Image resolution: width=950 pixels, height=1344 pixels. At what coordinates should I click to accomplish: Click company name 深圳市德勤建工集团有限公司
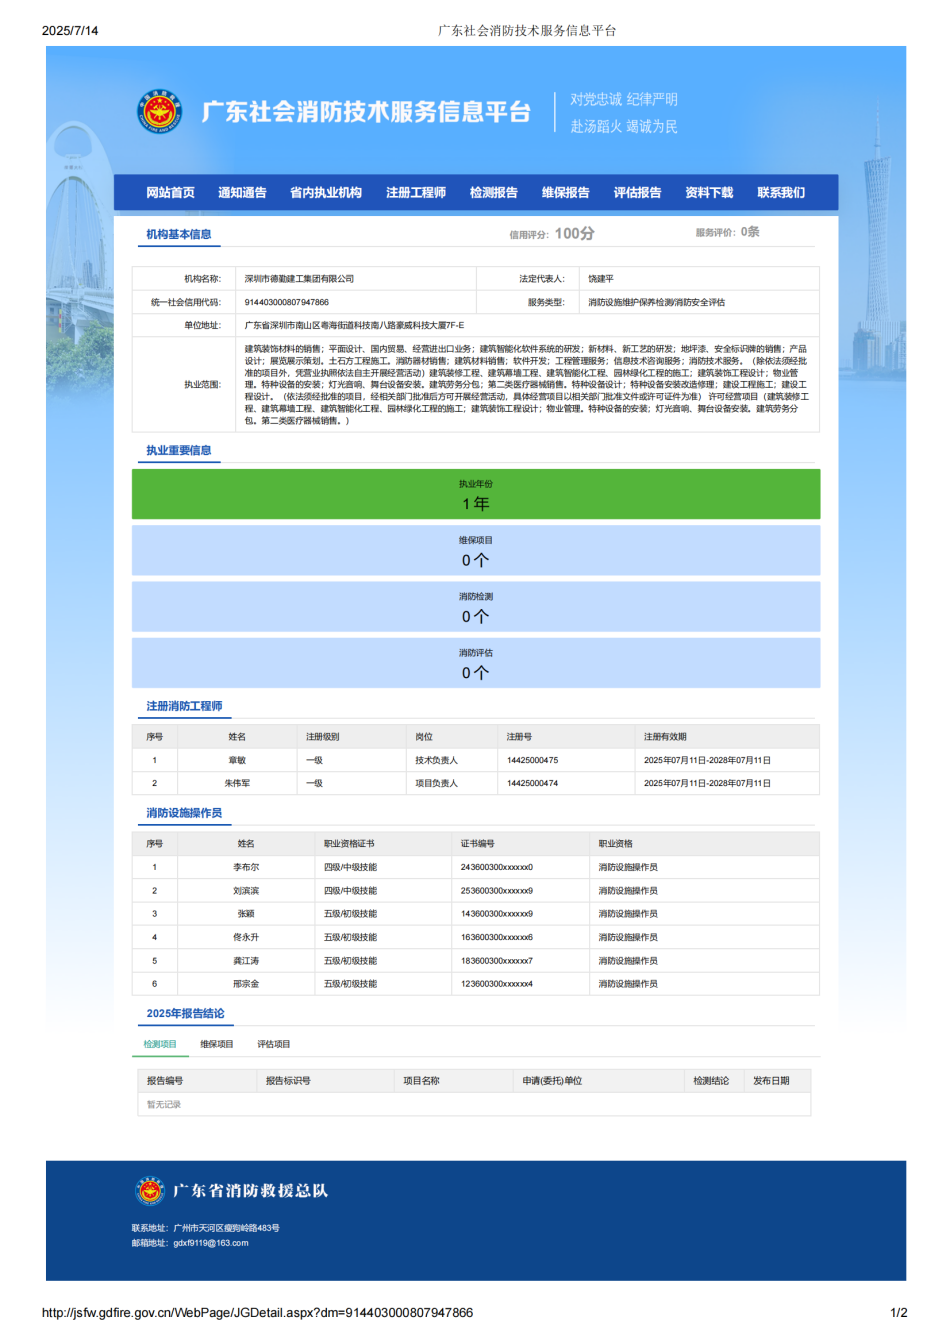299,279
